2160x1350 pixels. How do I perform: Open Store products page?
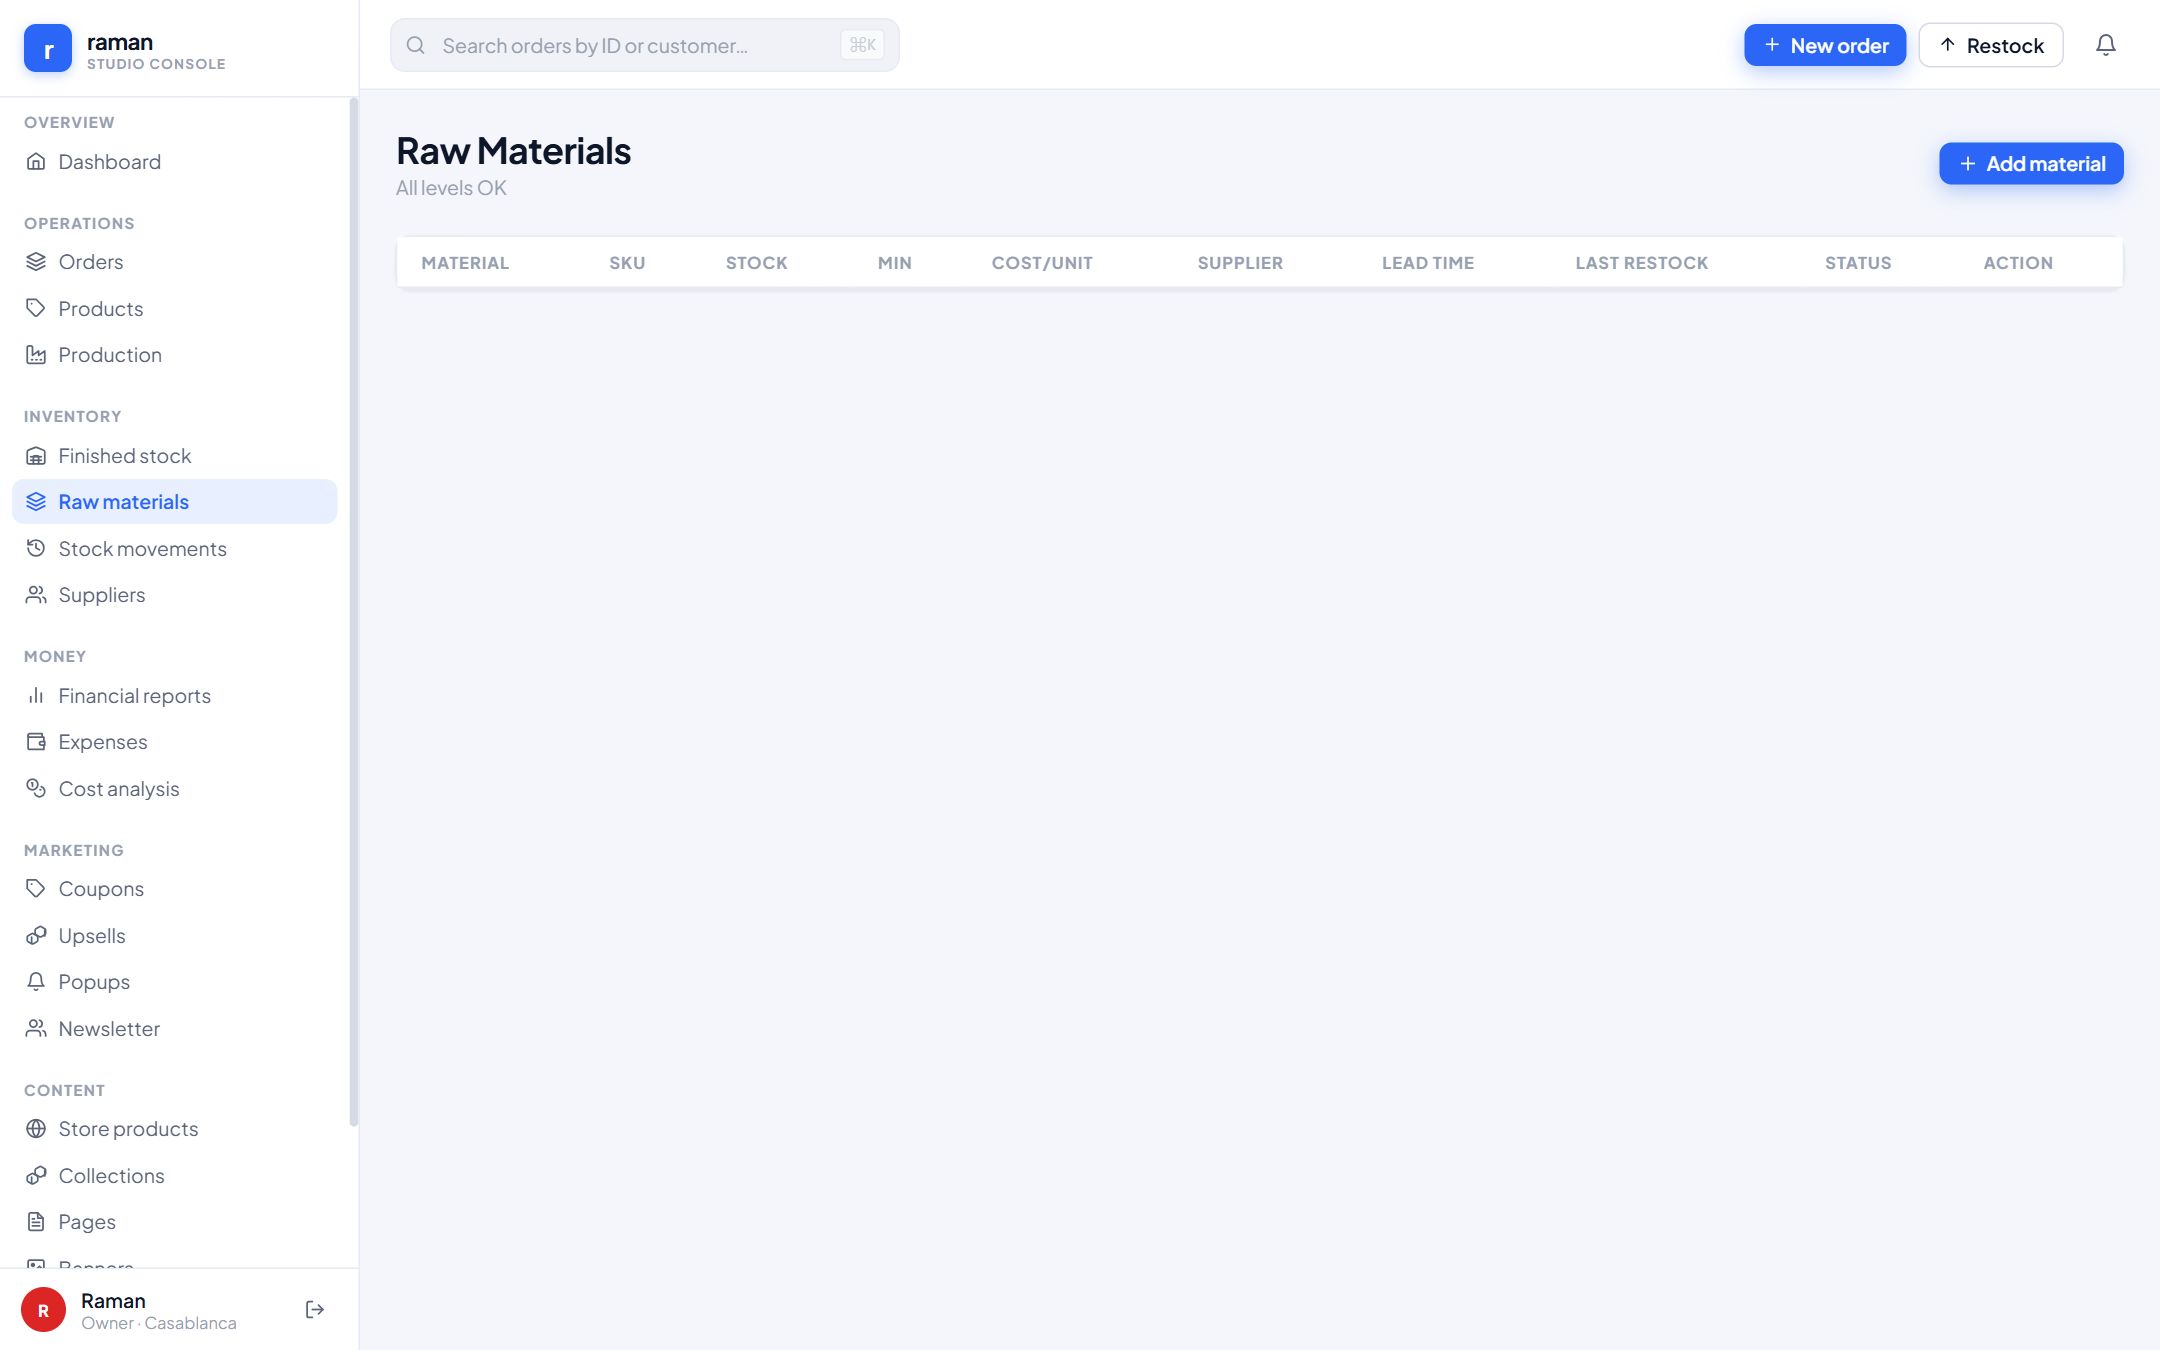(x=174, y=1128)
